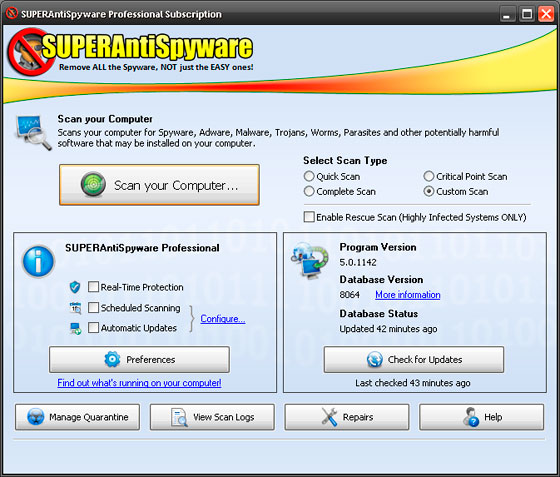The image size is (560, 477).
Task: Click database version number 8064
Action: tap(350, 295)
